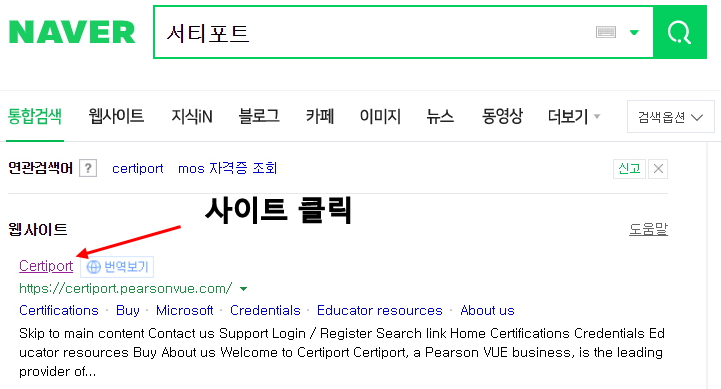The height and width of the screenshot is (389, 721).
Task: Switch to the 웹사이트 tab
Action: coord(116,116)
